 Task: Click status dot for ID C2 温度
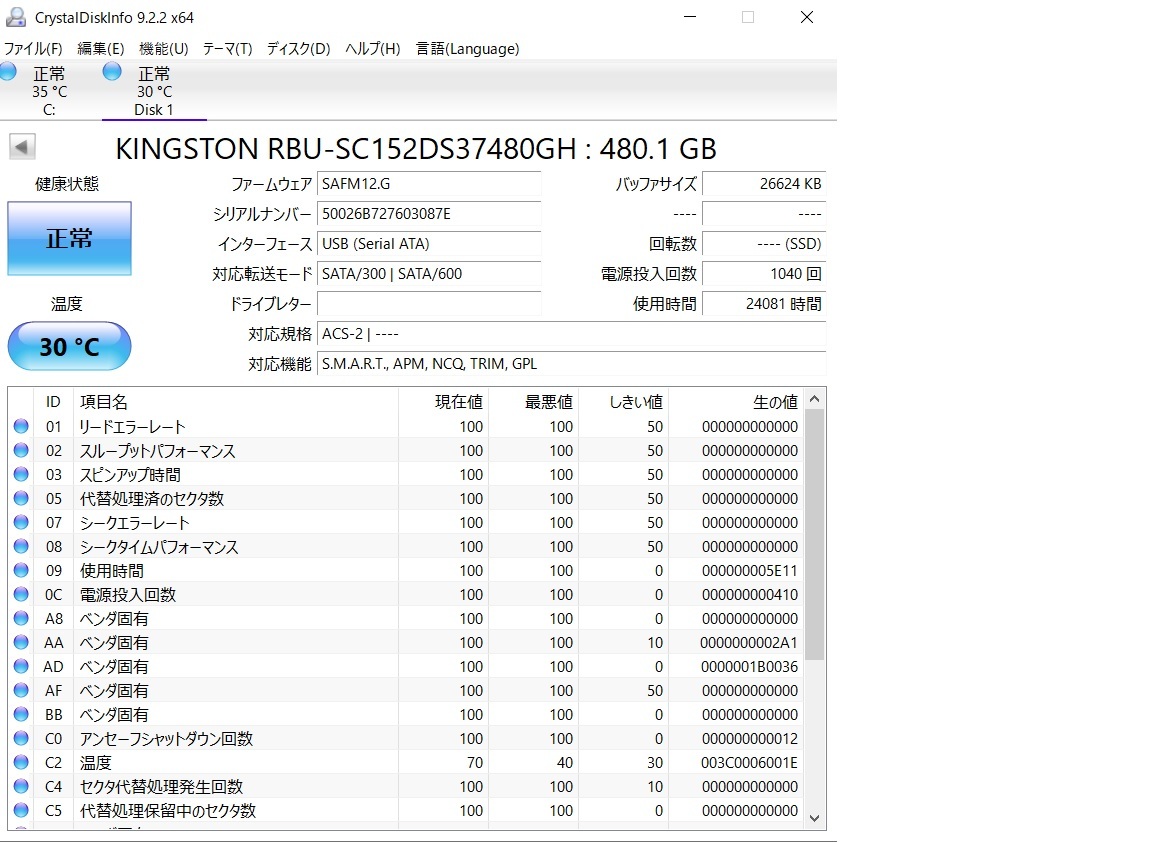pos(21,762)
